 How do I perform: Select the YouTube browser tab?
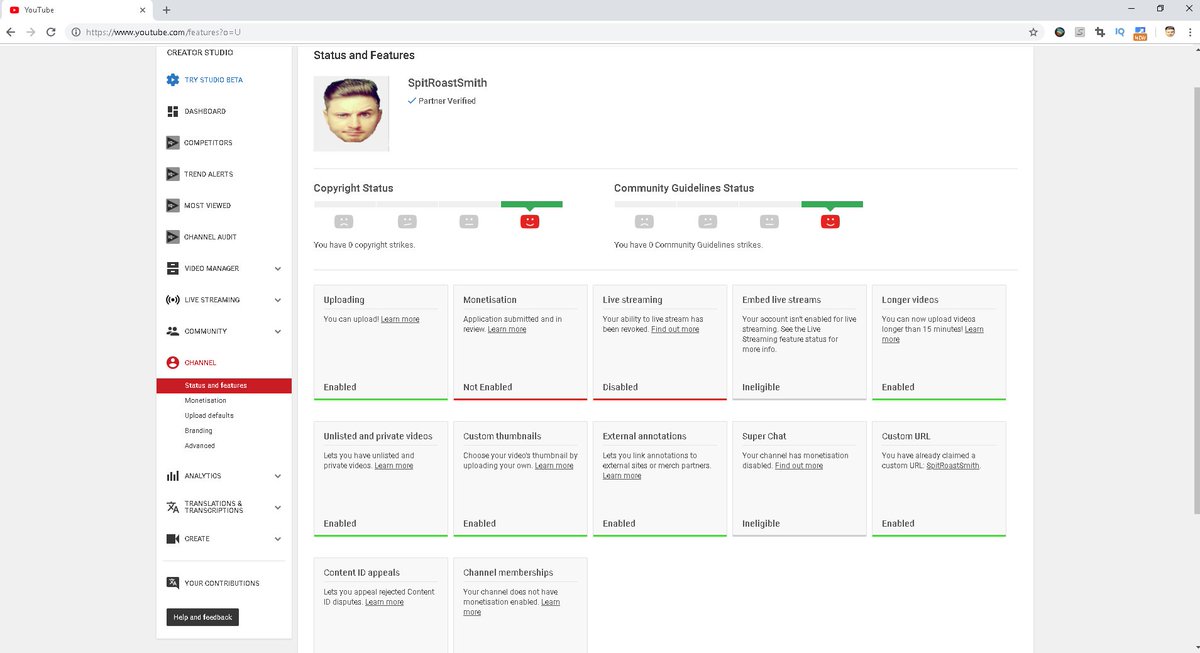75,10
